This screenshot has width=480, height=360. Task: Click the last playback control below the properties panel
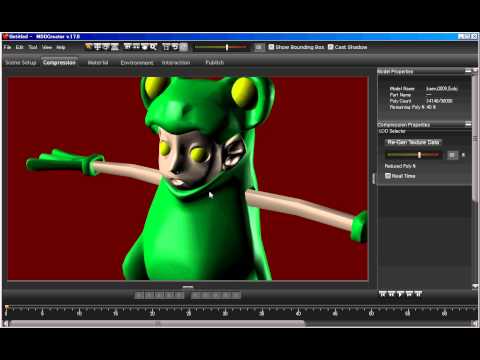(x=418, y=294)
